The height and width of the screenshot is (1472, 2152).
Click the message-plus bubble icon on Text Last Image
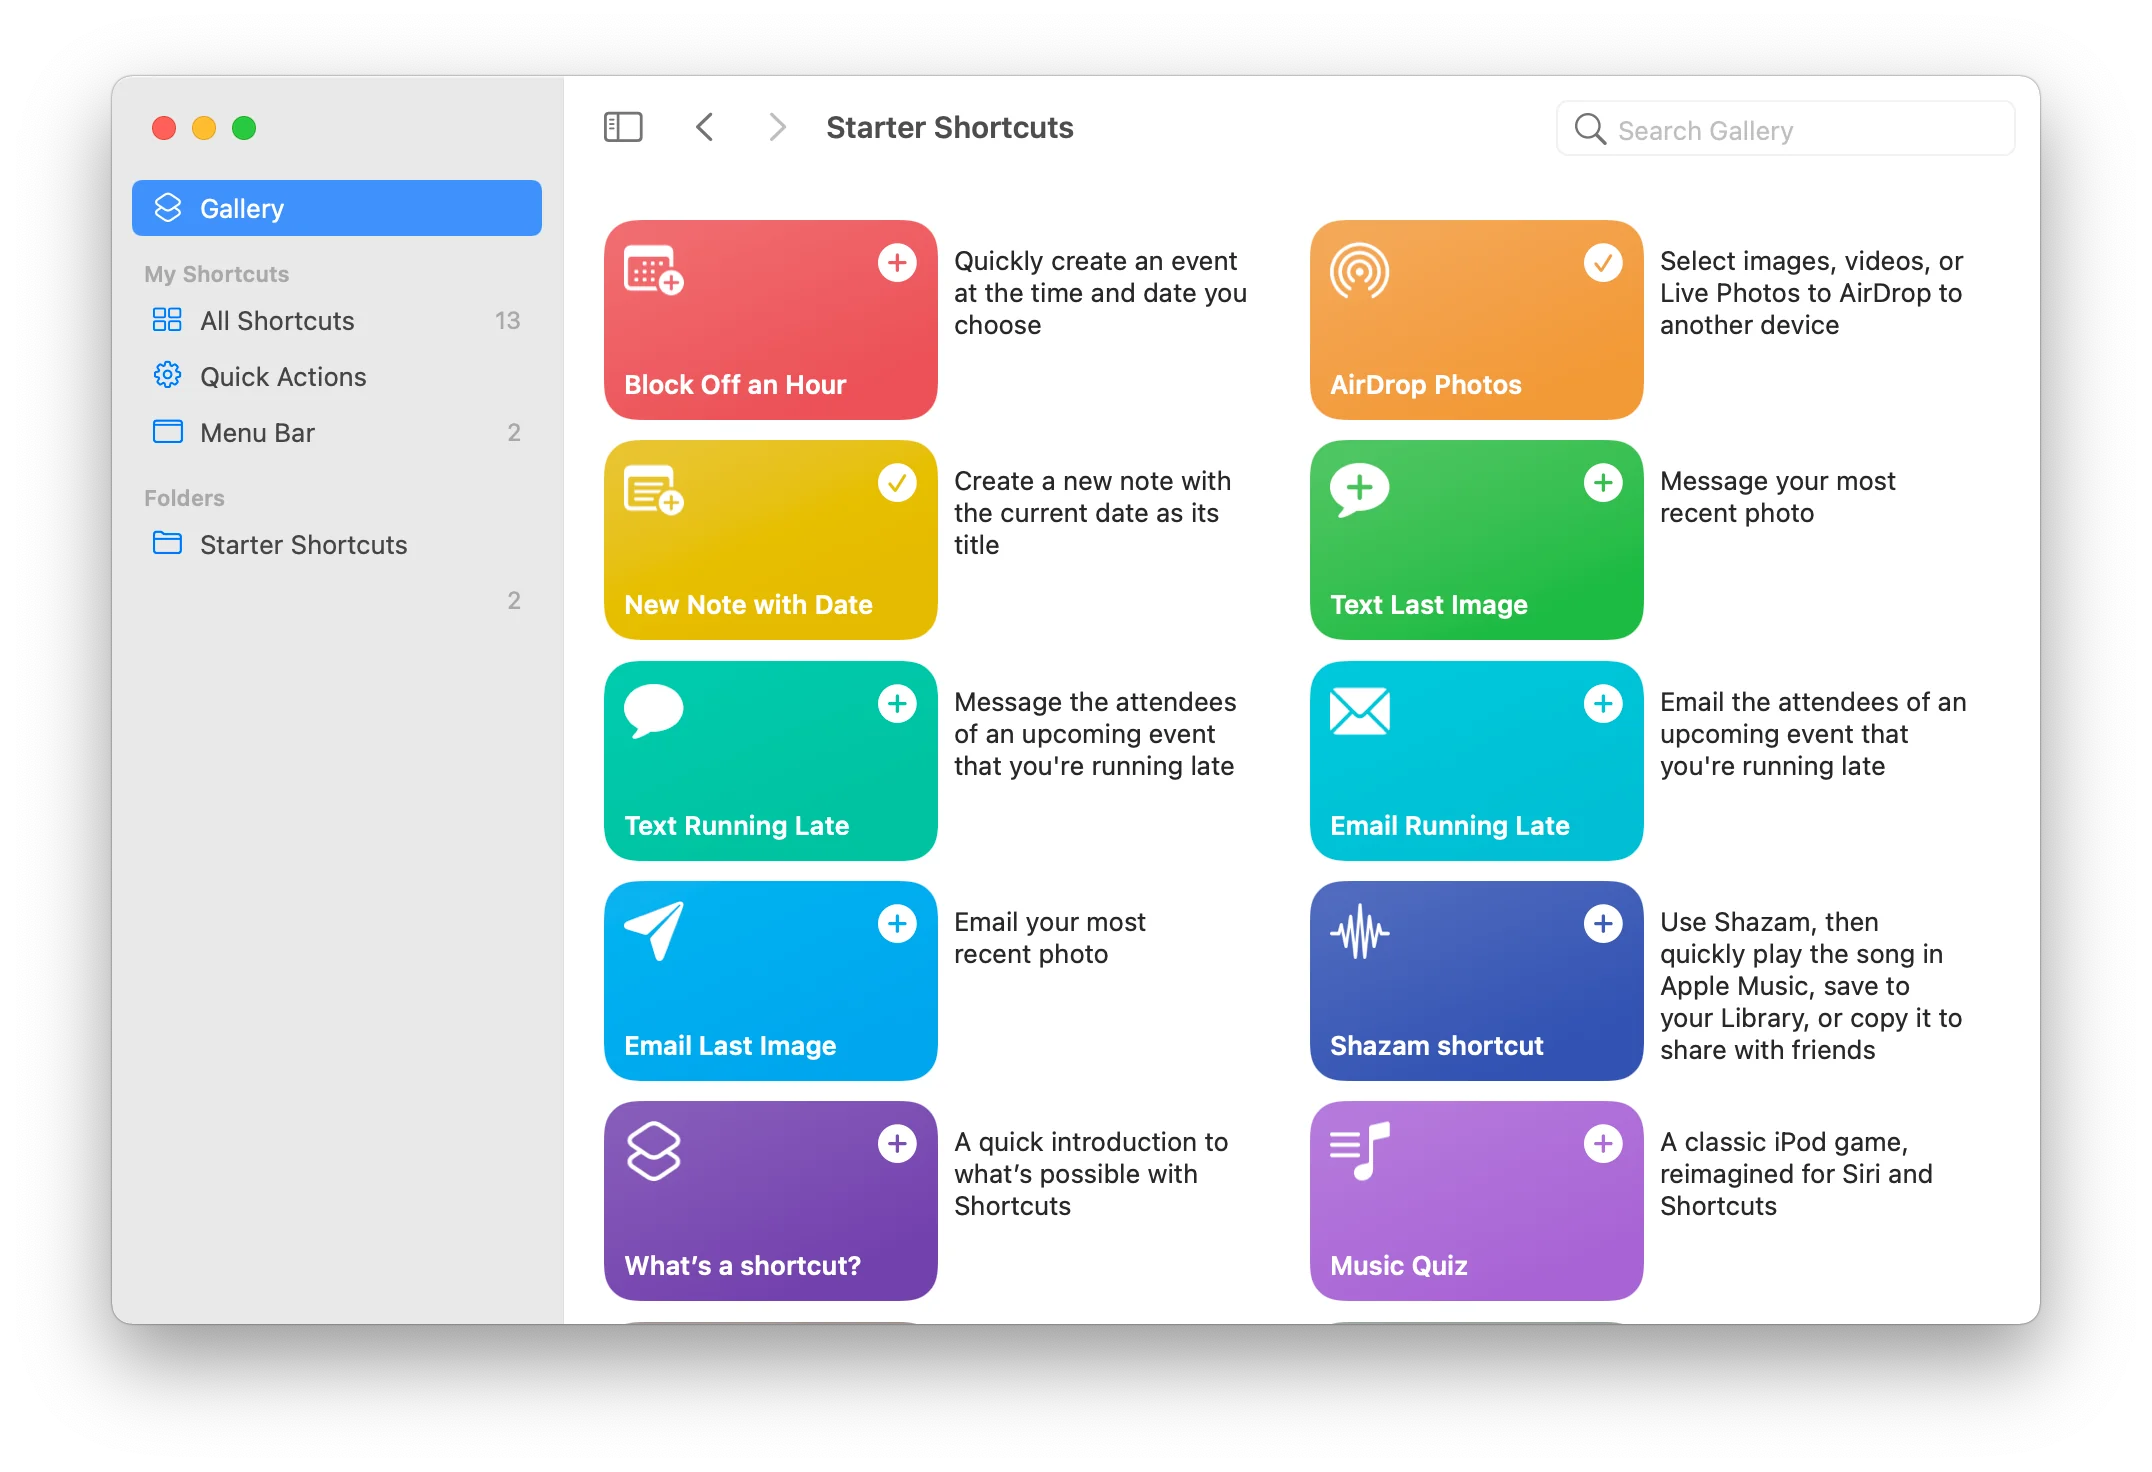1359,490
